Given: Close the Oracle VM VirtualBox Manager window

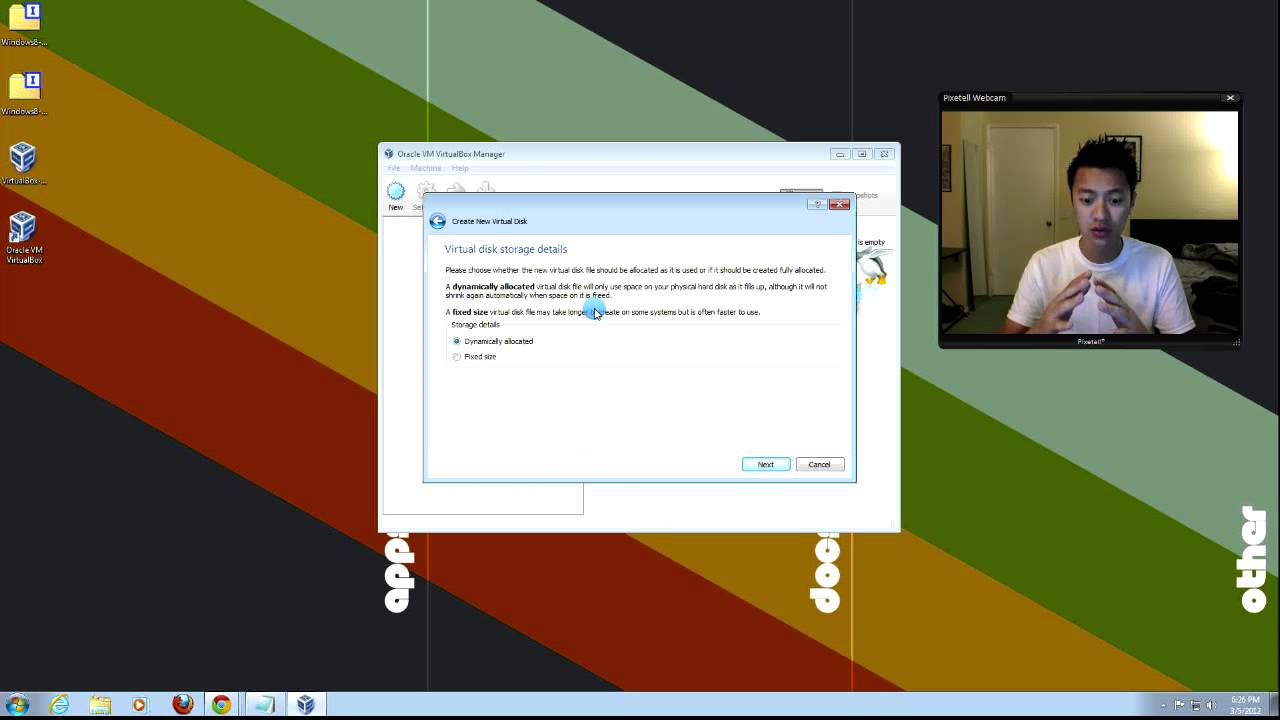Looking at the screenshot, I should pyautogui.click(x=884, y=154).
